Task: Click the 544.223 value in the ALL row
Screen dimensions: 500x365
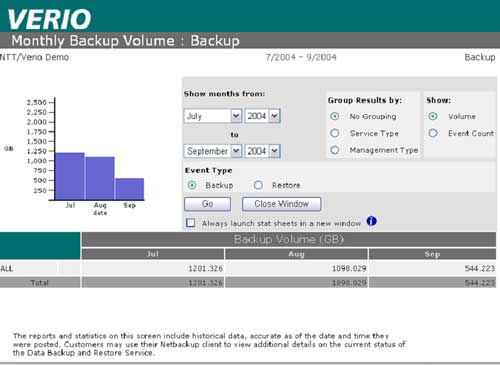Action: tap(480, 268)
